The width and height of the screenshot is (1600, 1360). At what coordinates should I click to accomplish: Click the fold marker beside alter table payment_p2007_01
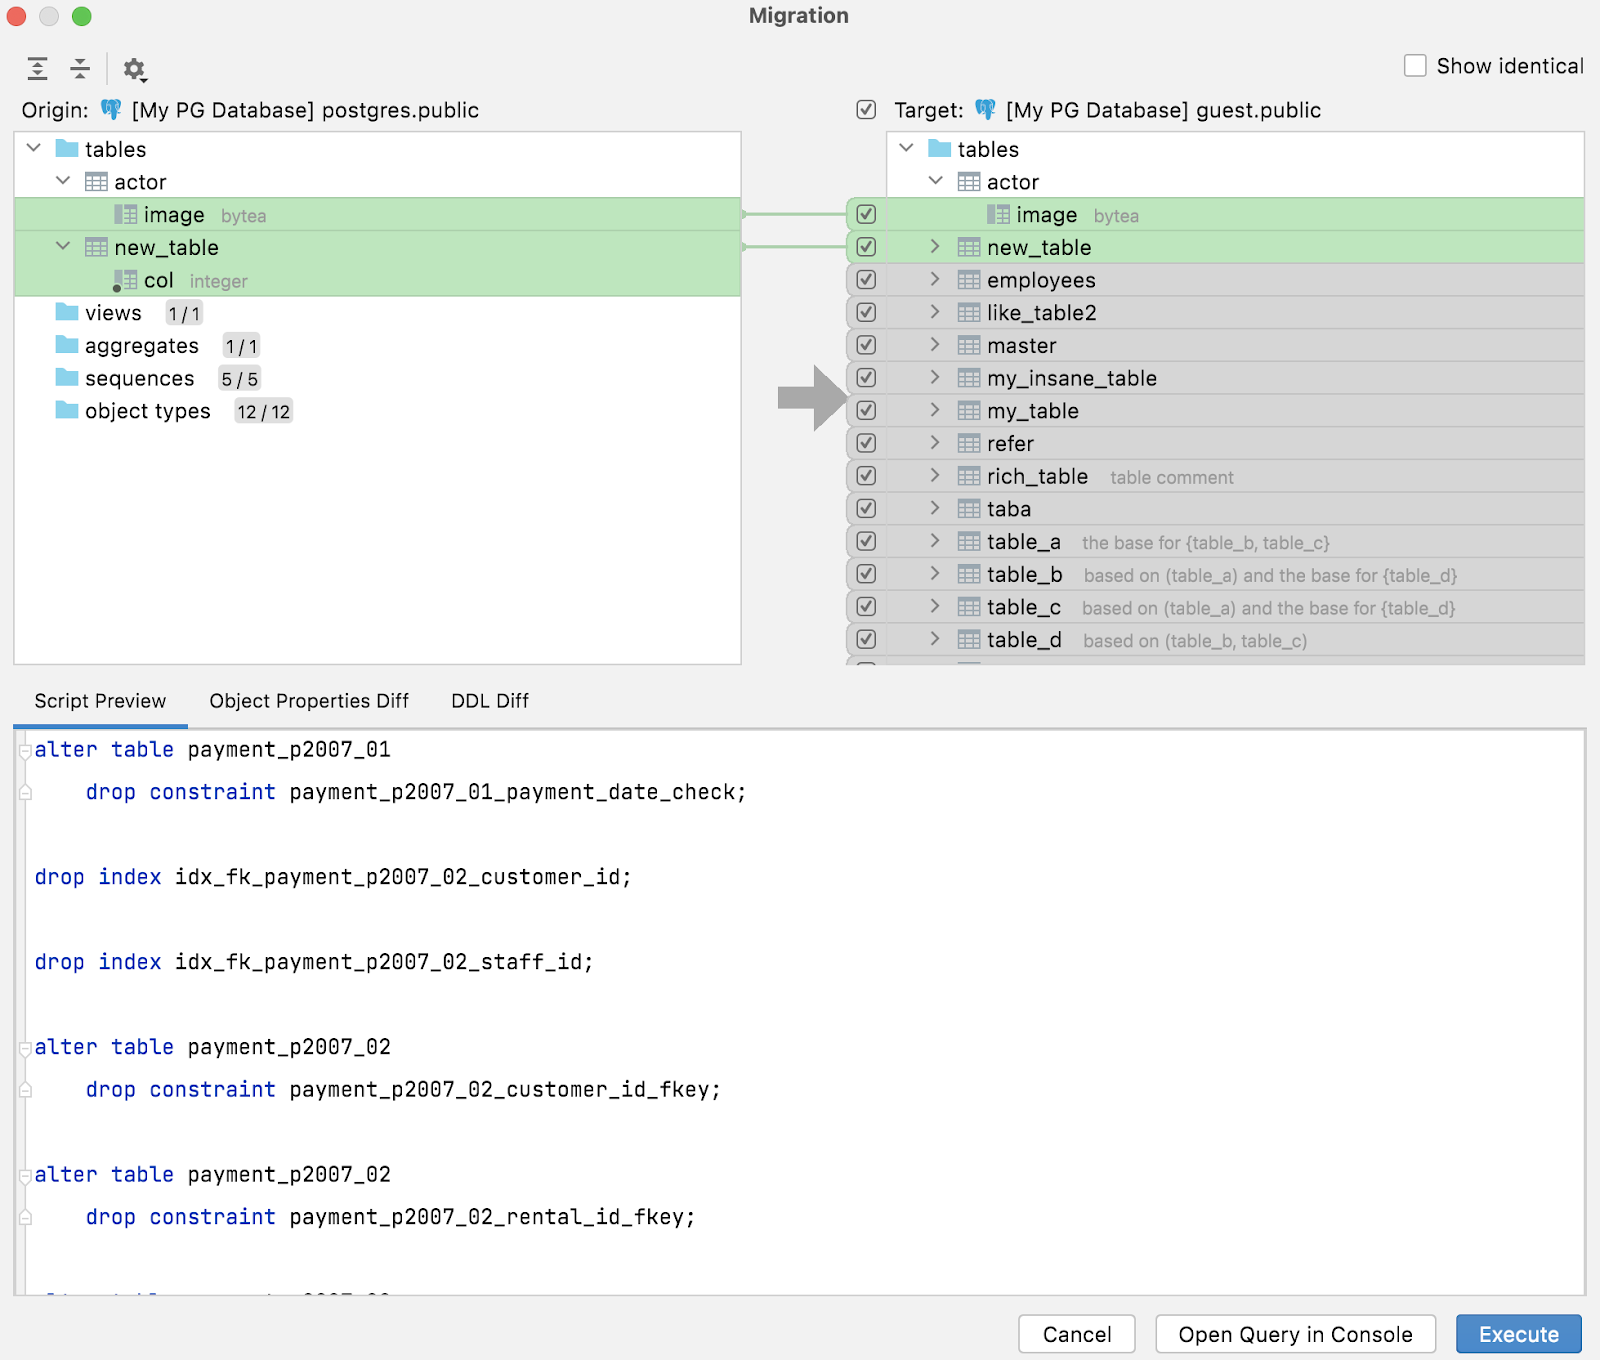[25, 751]
